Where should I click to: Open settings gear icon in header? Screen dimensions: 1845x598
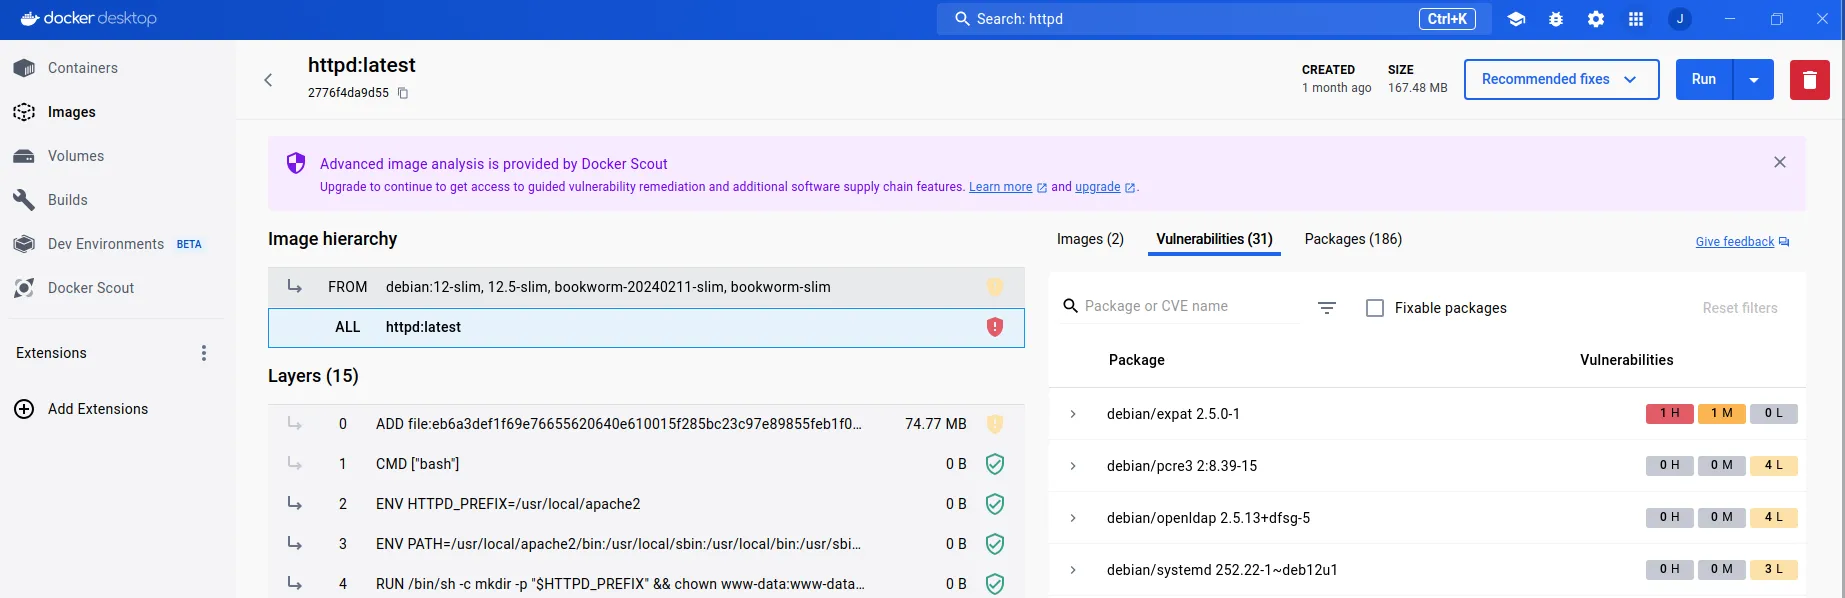tap(1596, 19)
